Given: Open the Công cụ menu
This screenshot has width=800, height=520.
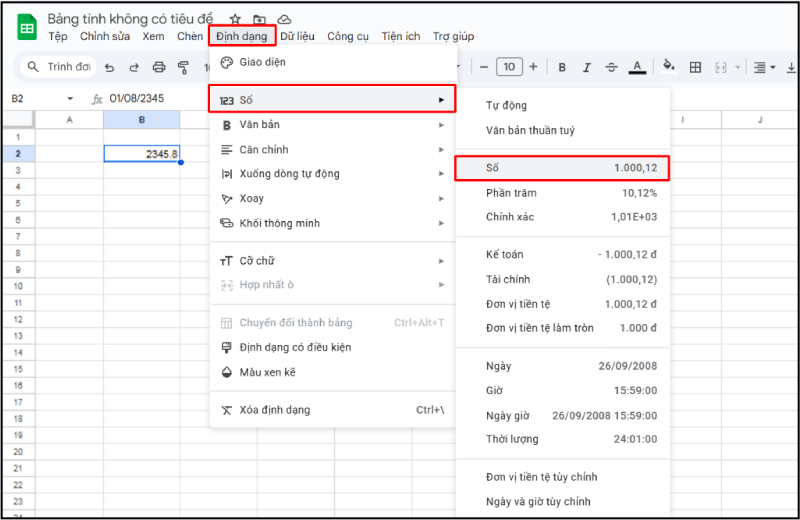Looking at the screenshot, I should (x=347, y=36).
